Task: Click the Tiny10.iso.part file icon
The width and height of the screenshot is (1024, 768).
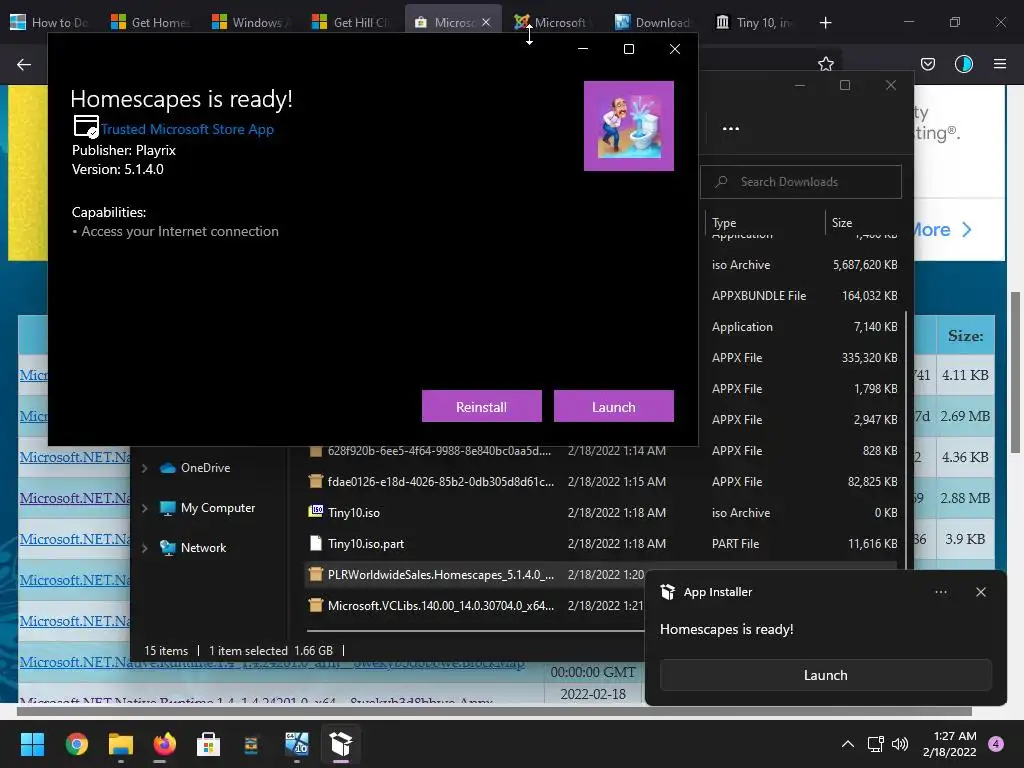Action: pyautogui.click(x=315, y=543)
